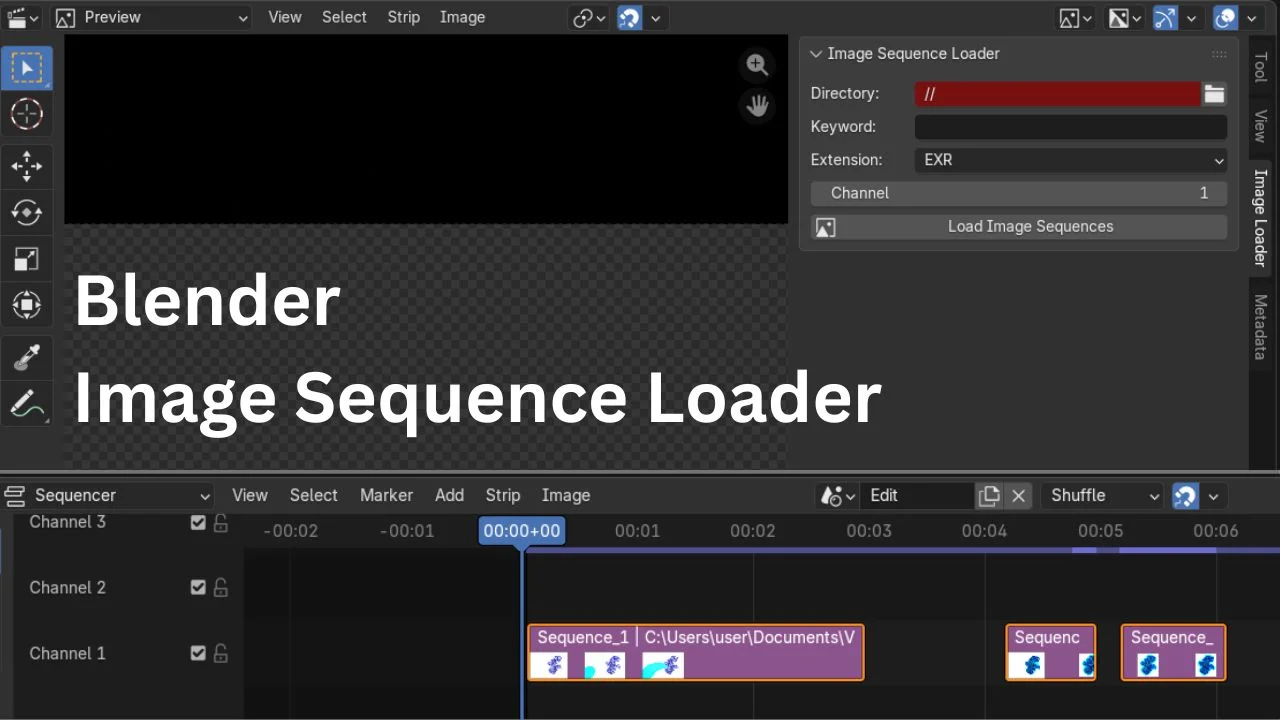Screen dimensions: 1280x720
Task: Click the pan hand icon in preview
Action: point(757,105)
